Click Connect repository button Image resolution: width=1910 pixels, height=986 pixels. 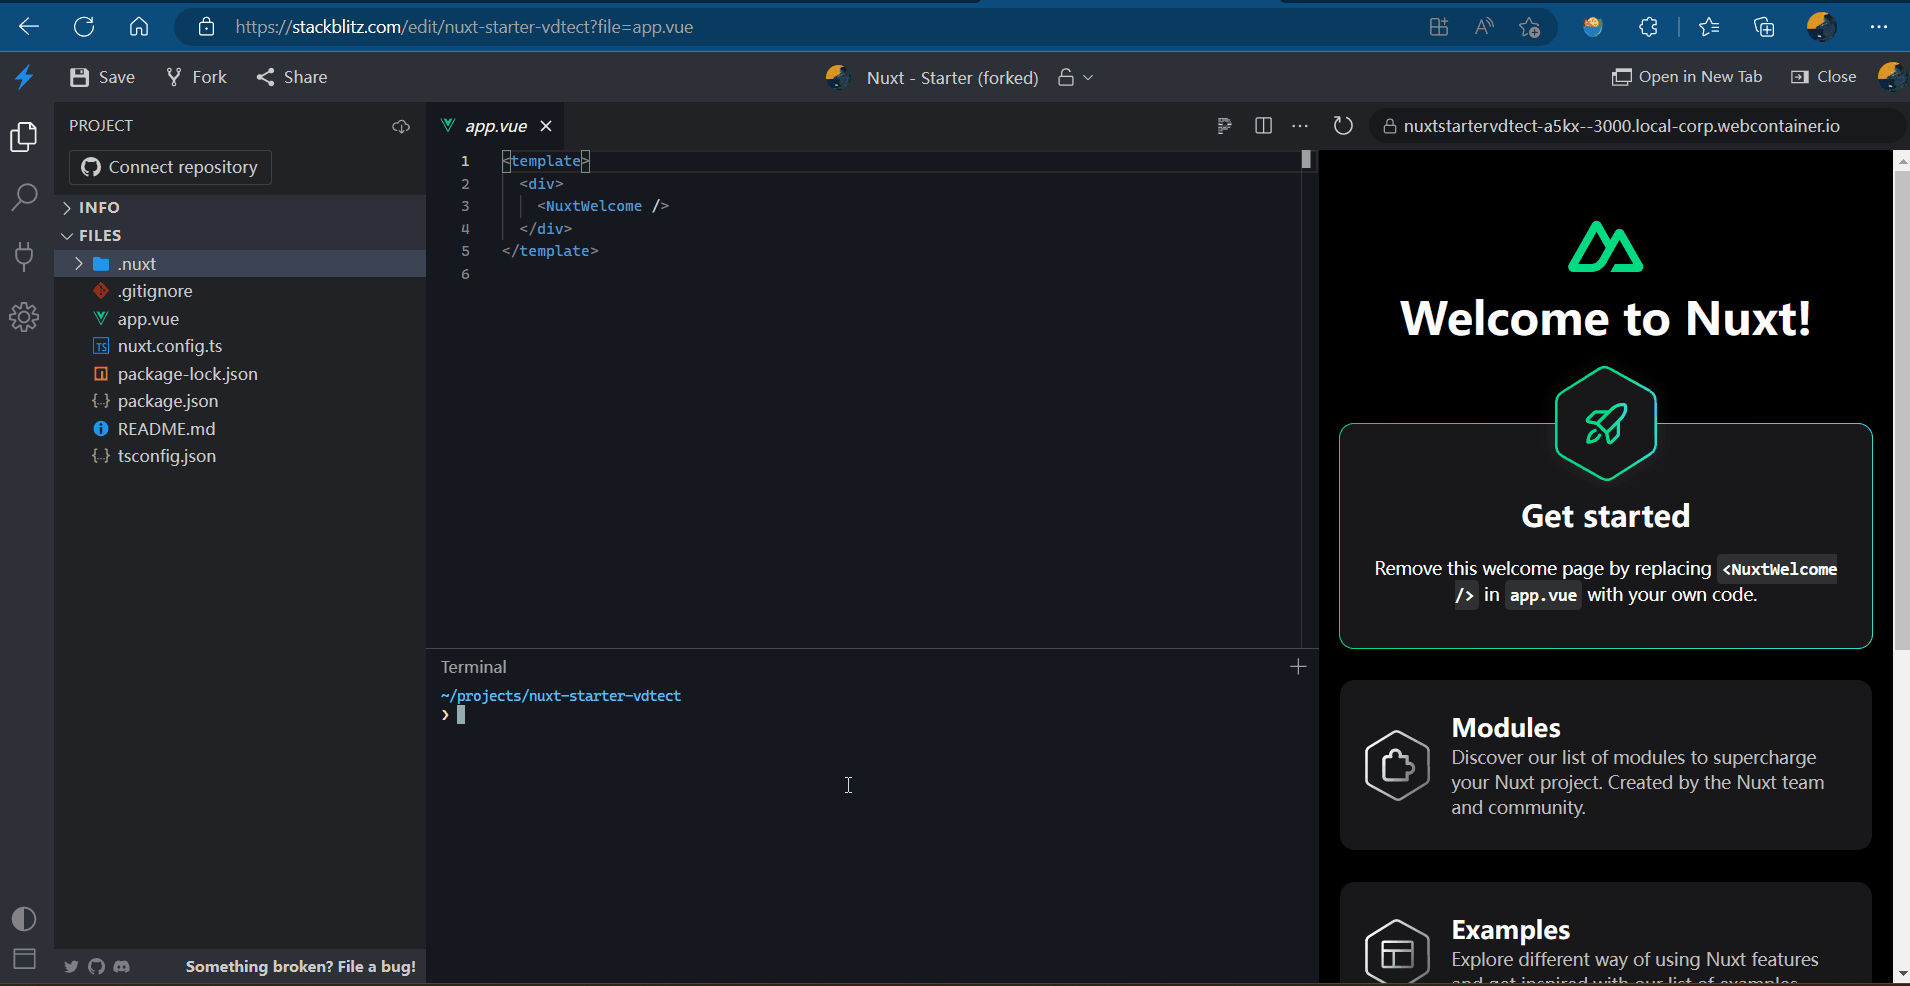(170, 167)
